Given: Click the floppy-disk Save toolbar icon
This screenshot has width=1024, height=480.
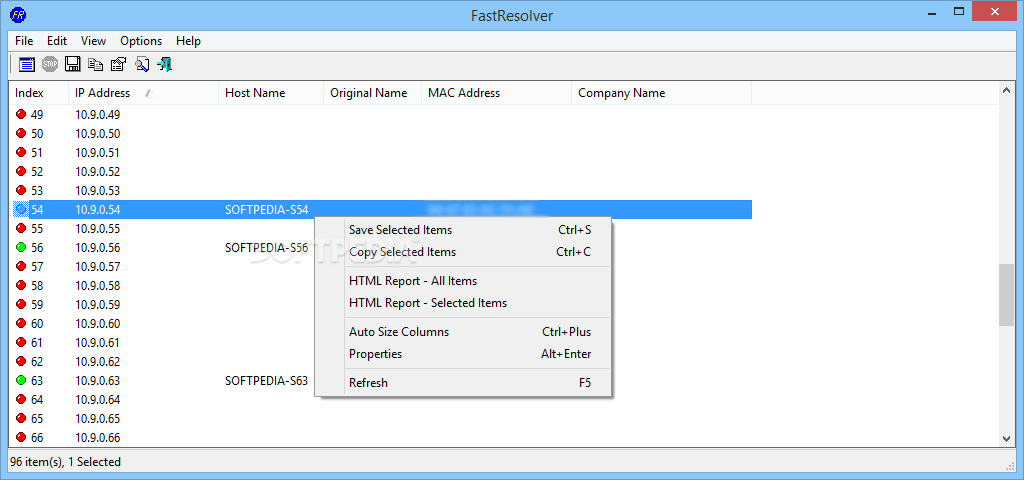Looking at the screenshot, I should [x=72, y=64].
